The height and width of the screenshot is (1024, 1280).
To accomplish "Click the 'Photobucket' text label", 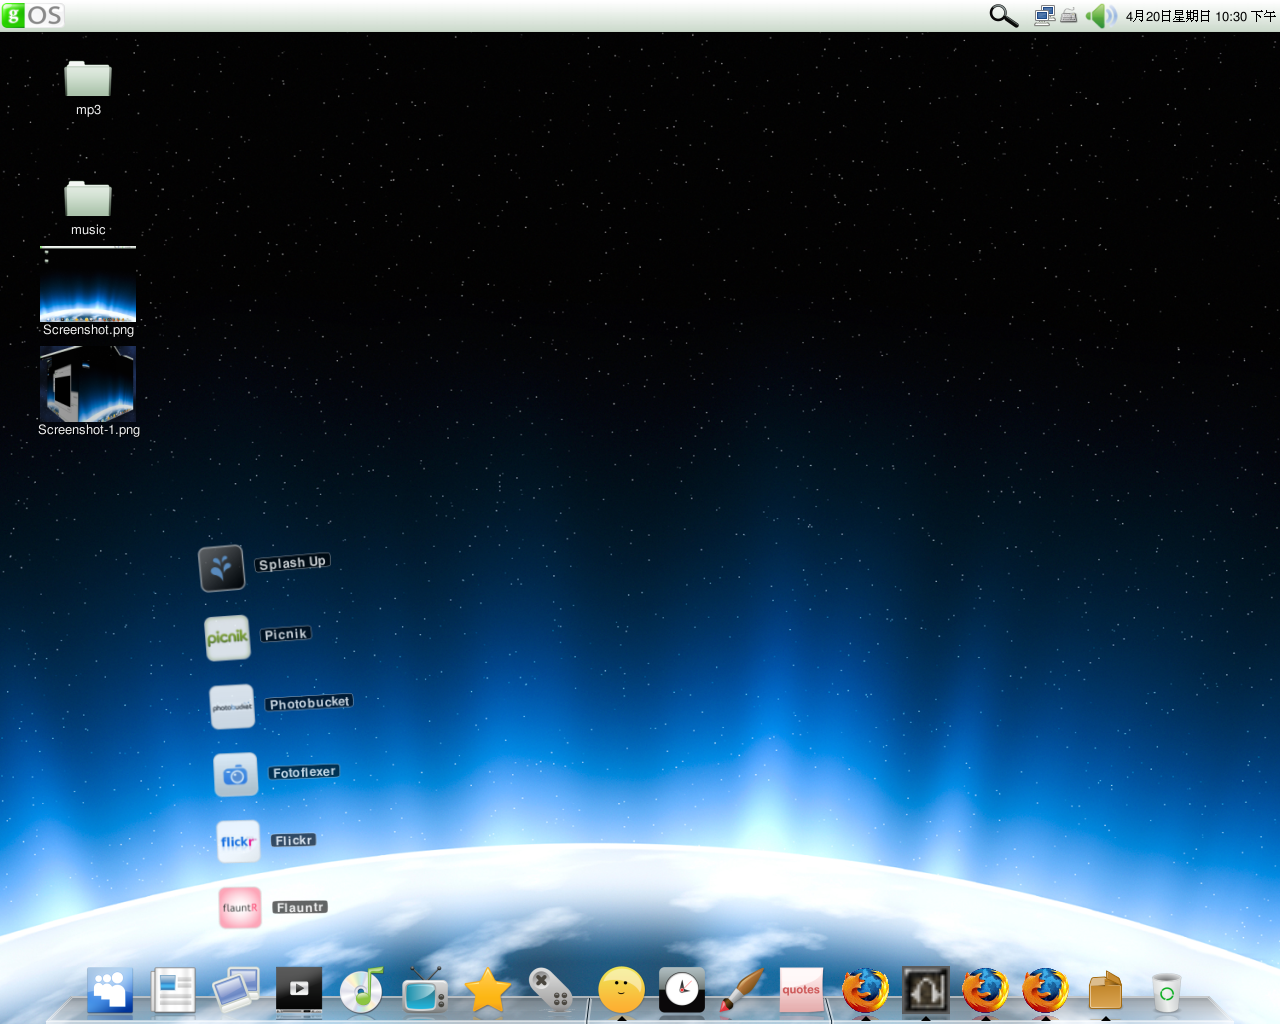I will (309, 703).
